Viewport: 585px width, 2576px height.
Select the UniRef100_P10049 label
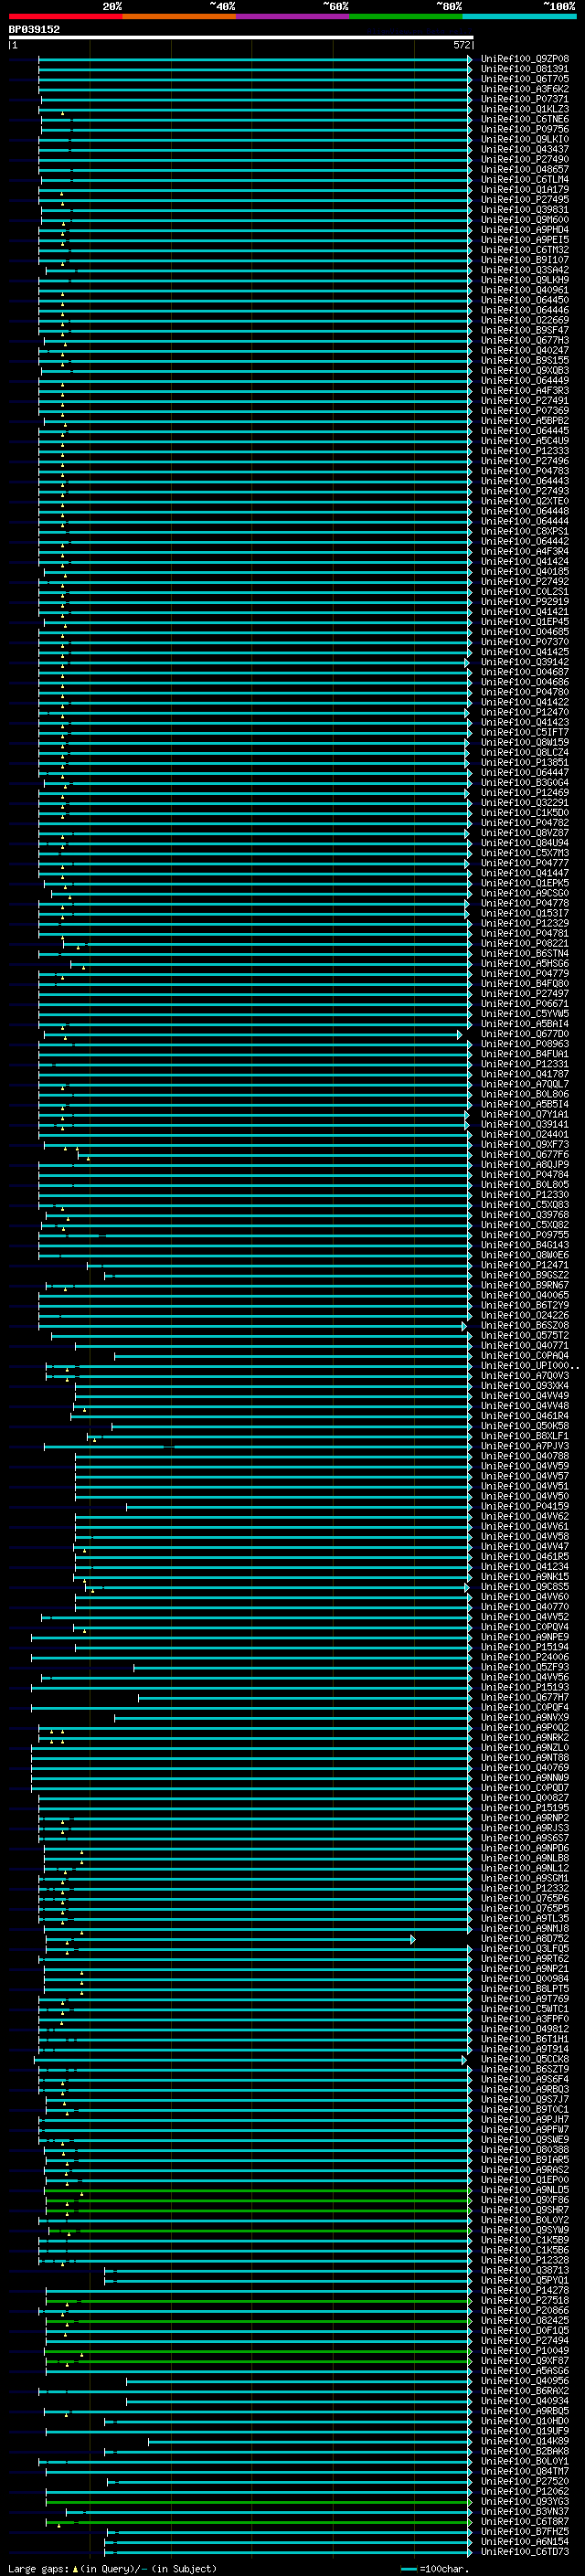click(x=525, y=2350)
